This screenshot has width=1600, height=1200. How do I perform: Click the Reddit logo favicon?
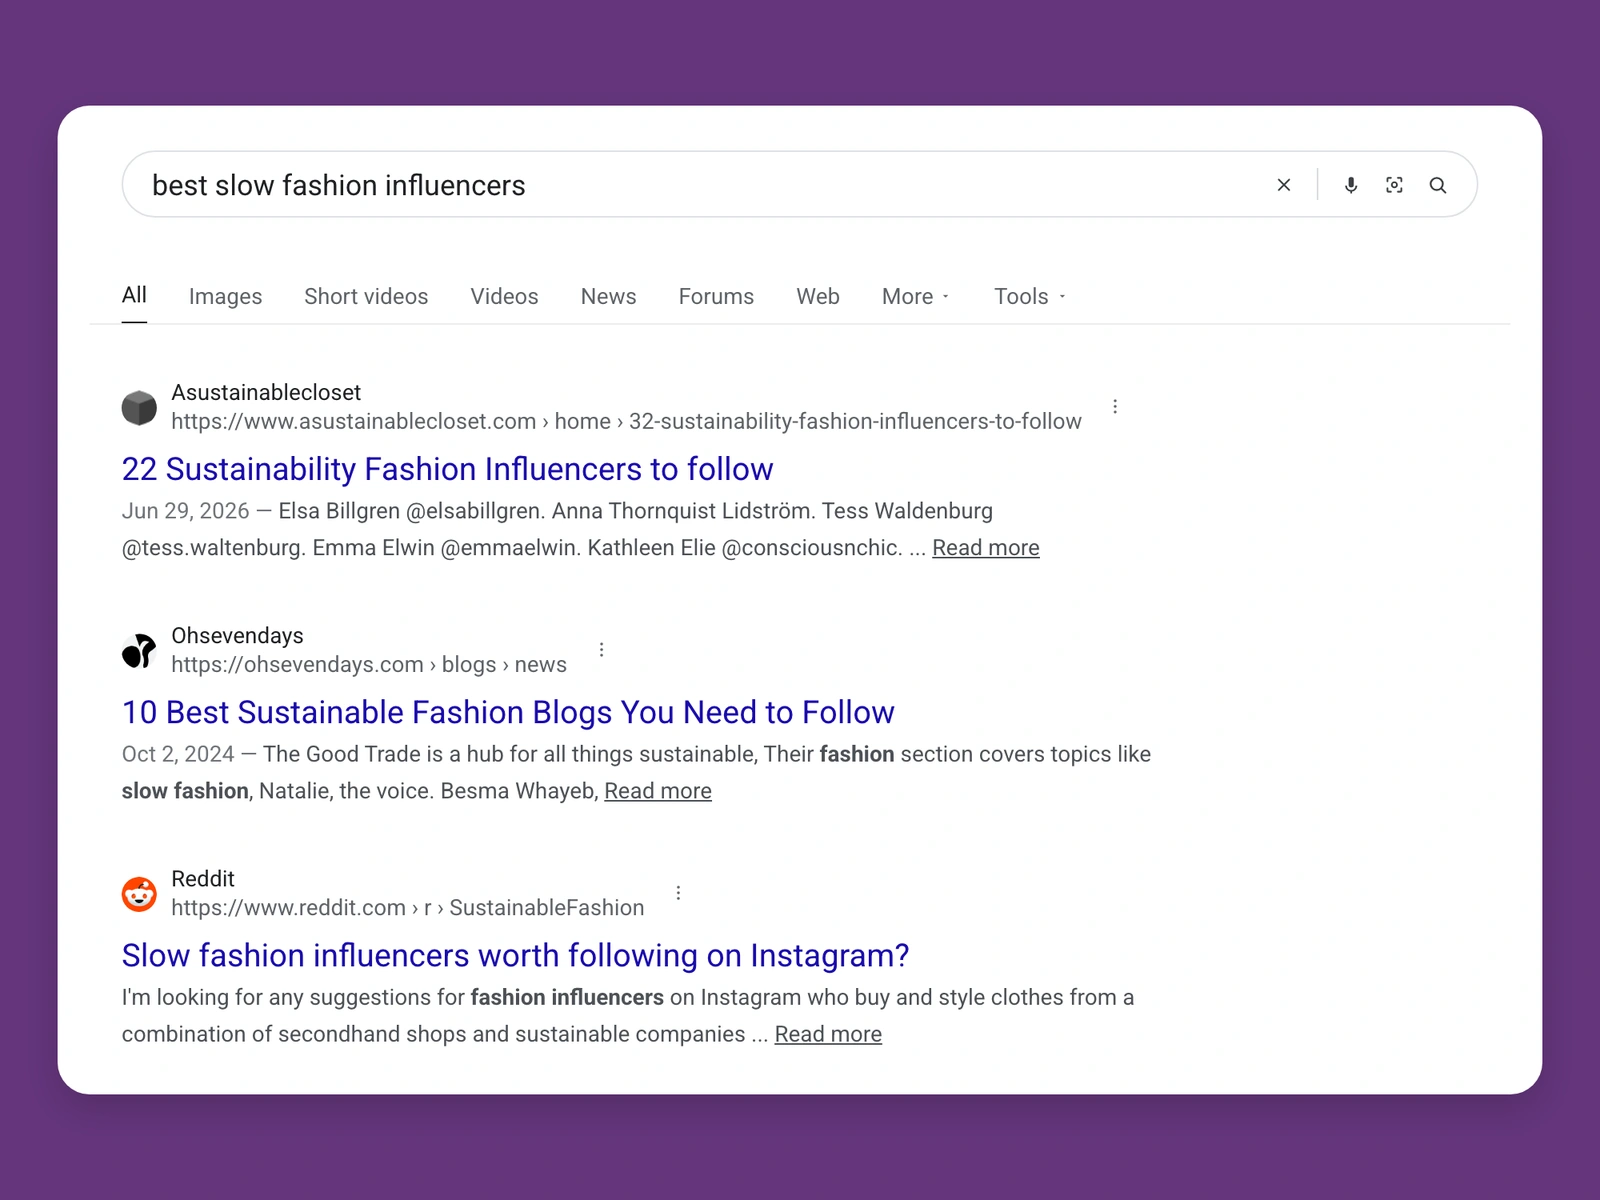139,893
